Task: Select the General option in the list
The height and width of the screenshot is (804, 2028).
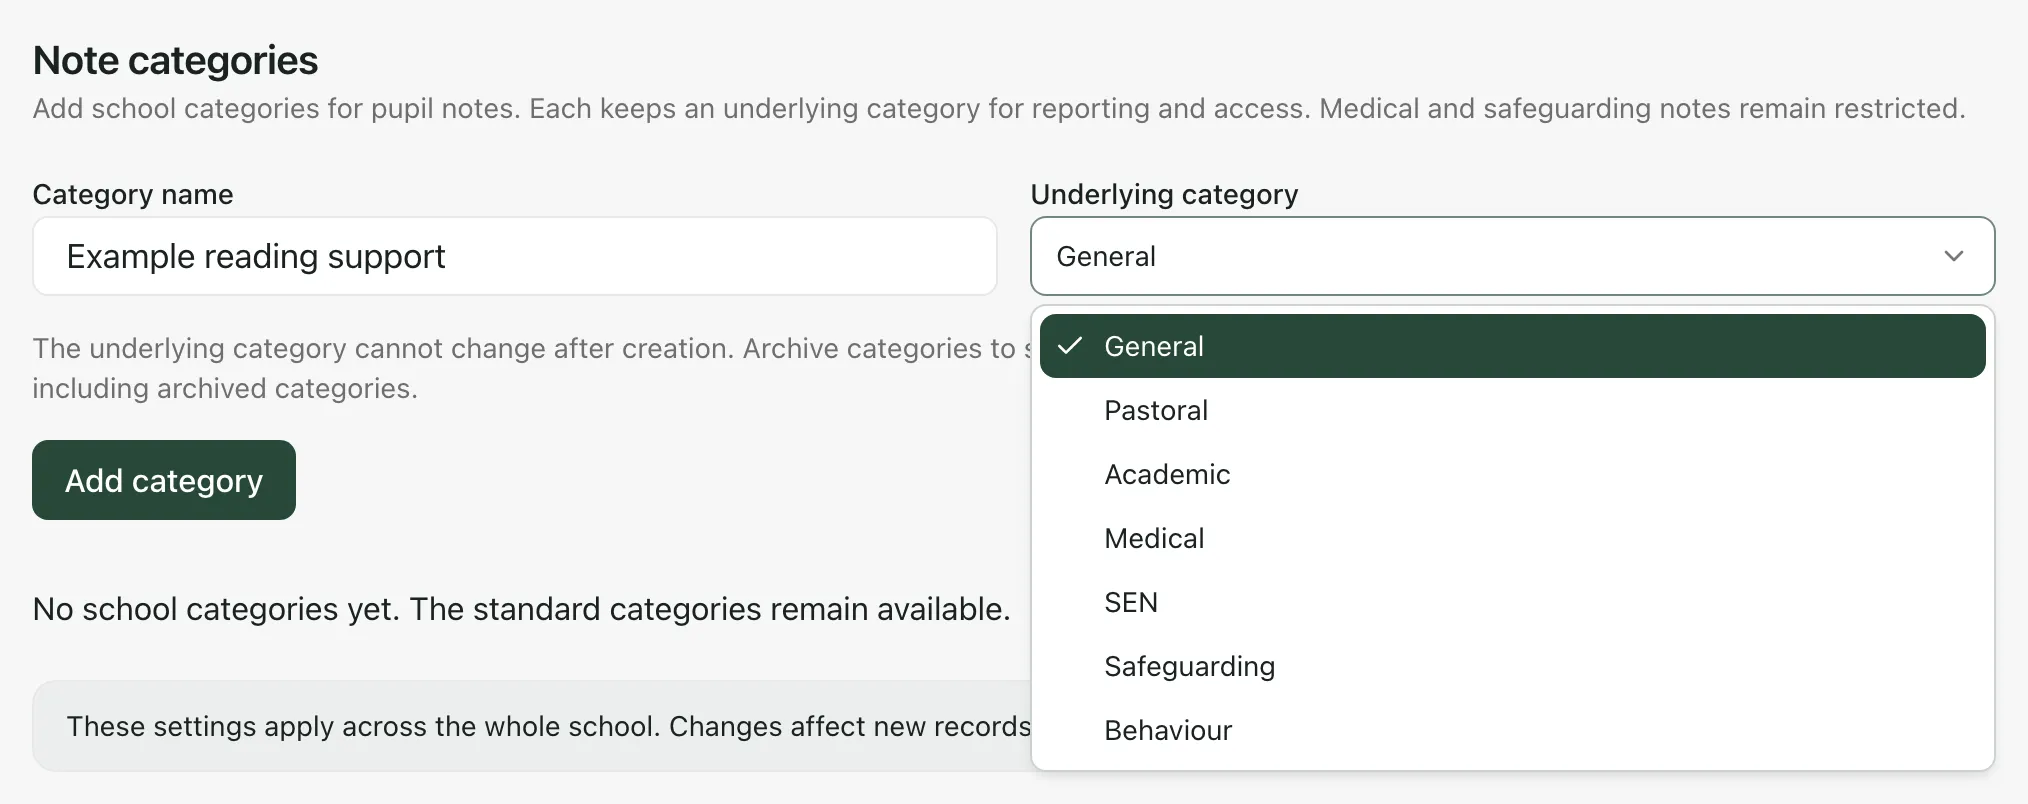Action: coord(1512,346)
